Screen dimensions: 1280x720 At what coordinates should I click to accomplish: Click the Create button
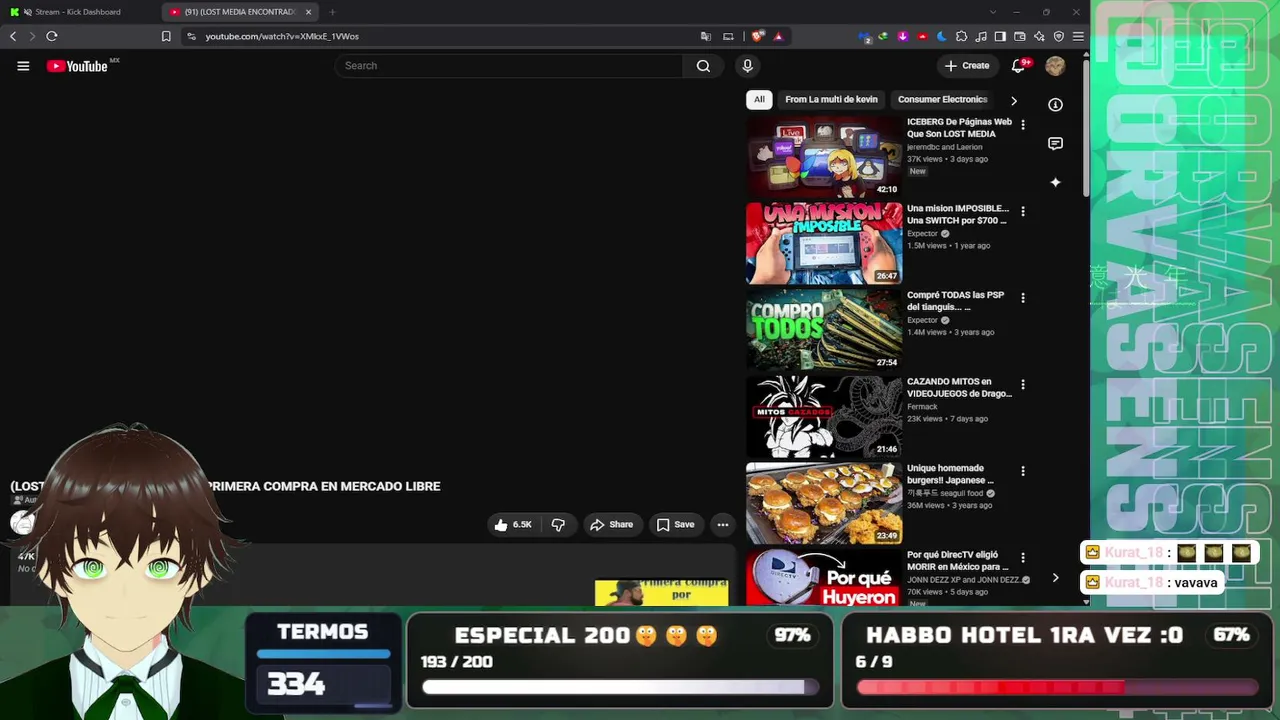coord(967,66)
